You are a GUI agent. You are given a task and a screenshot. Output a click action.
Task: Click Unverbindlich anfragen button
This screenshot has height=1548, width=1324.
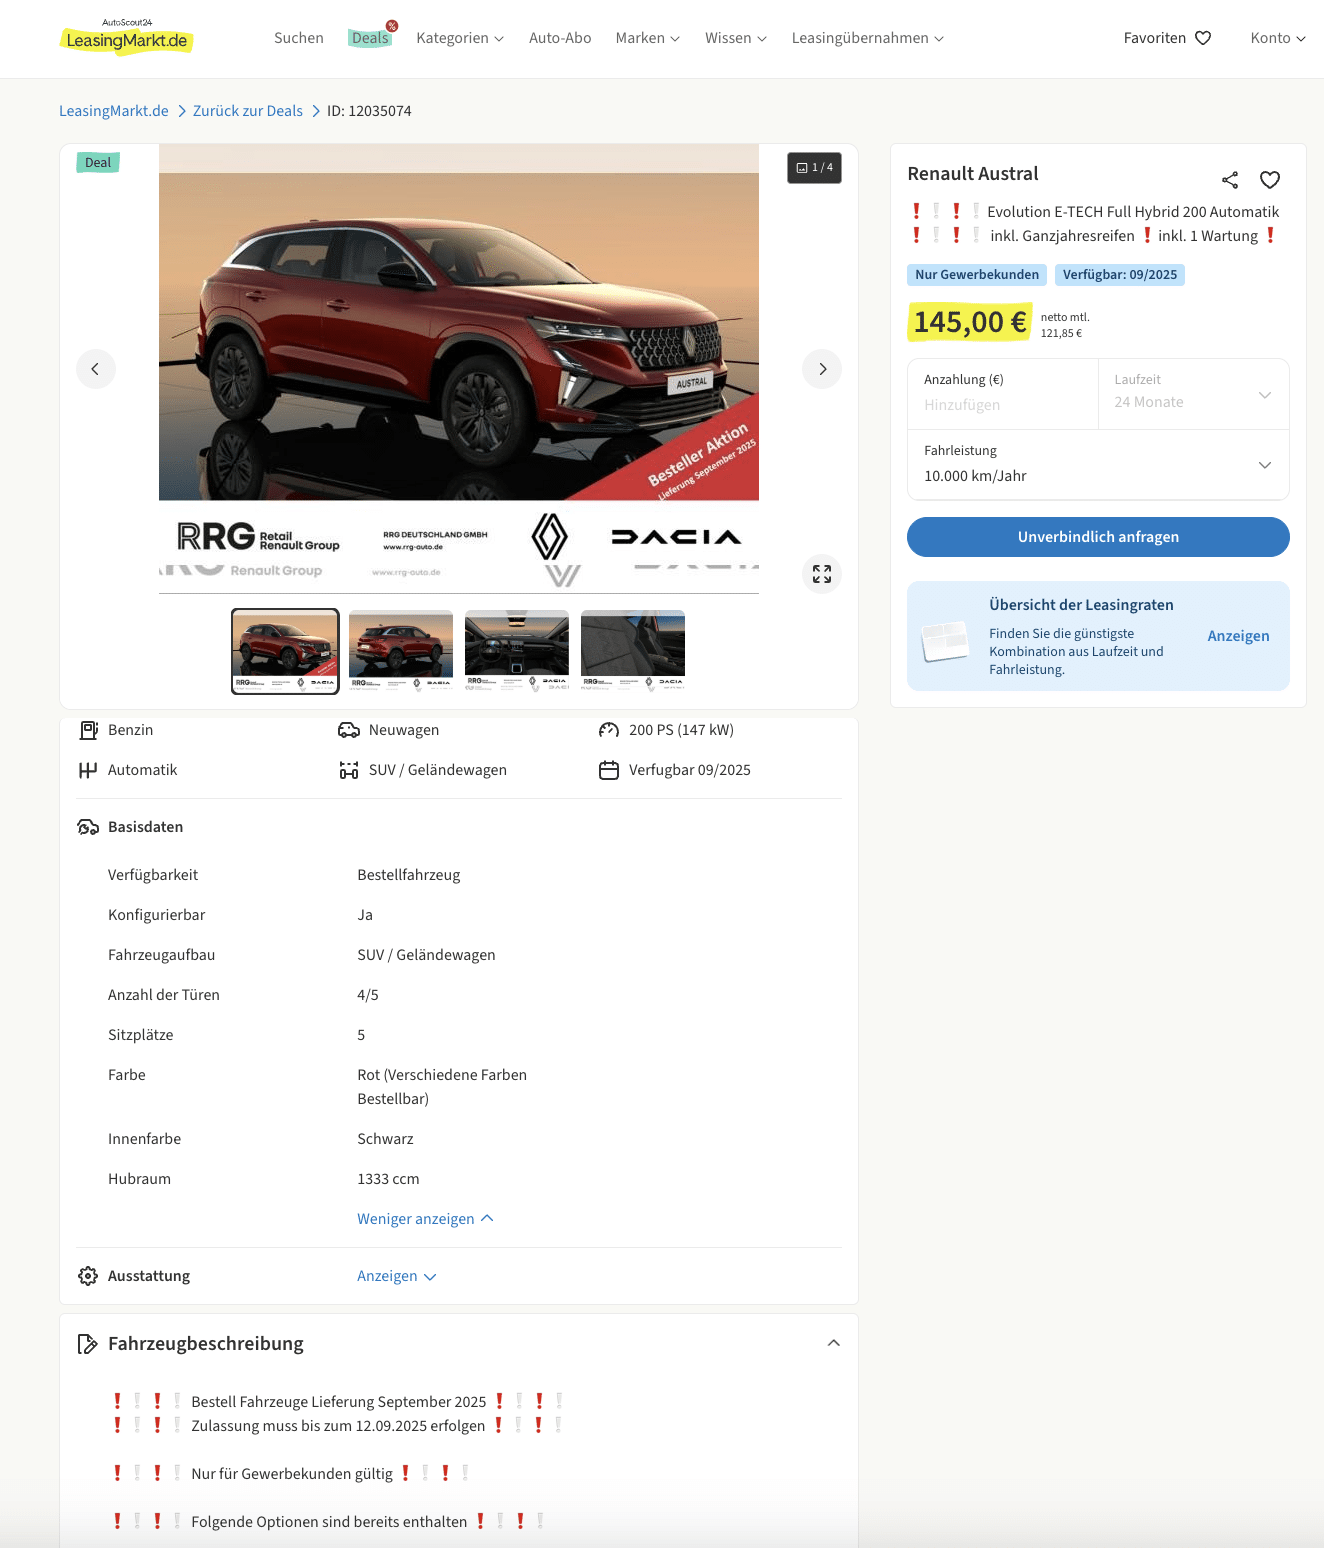1098,537
